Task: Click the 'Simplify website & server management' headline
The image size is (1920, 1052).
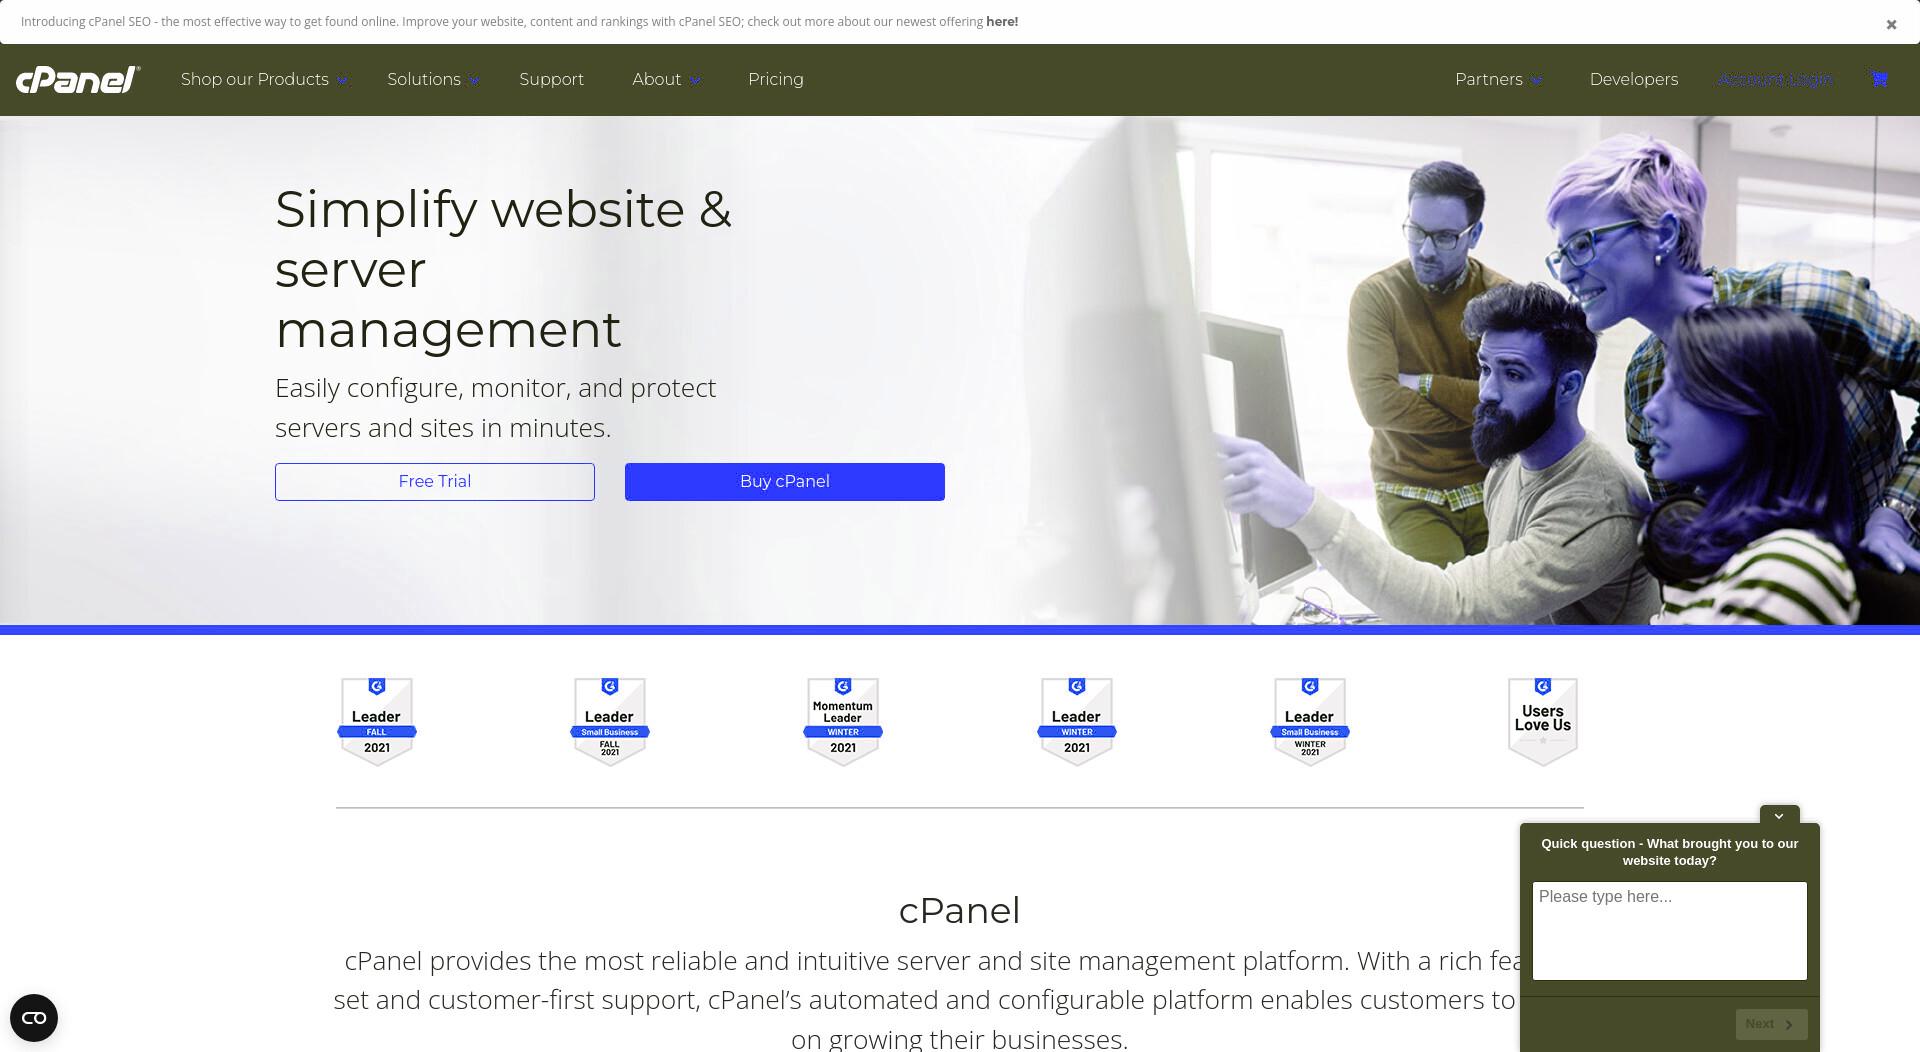Action: tap(503, 270)
